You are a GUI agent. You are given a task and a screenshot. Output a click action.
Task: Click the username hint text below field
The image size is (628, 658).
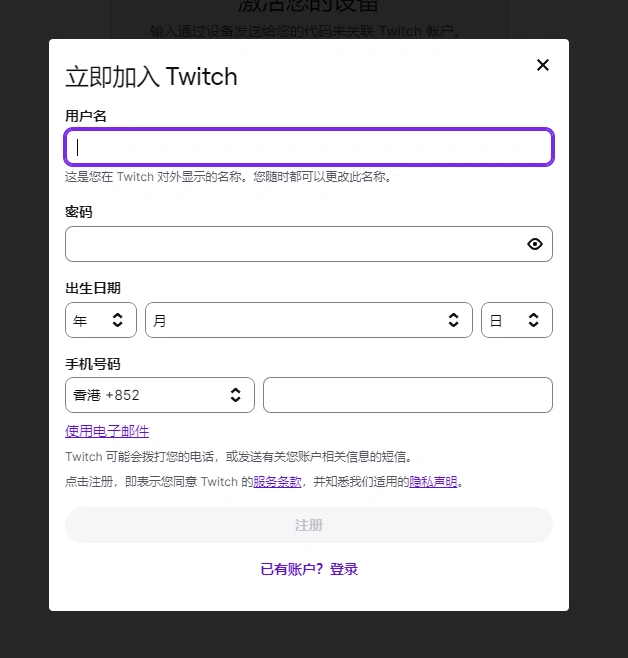229,177
